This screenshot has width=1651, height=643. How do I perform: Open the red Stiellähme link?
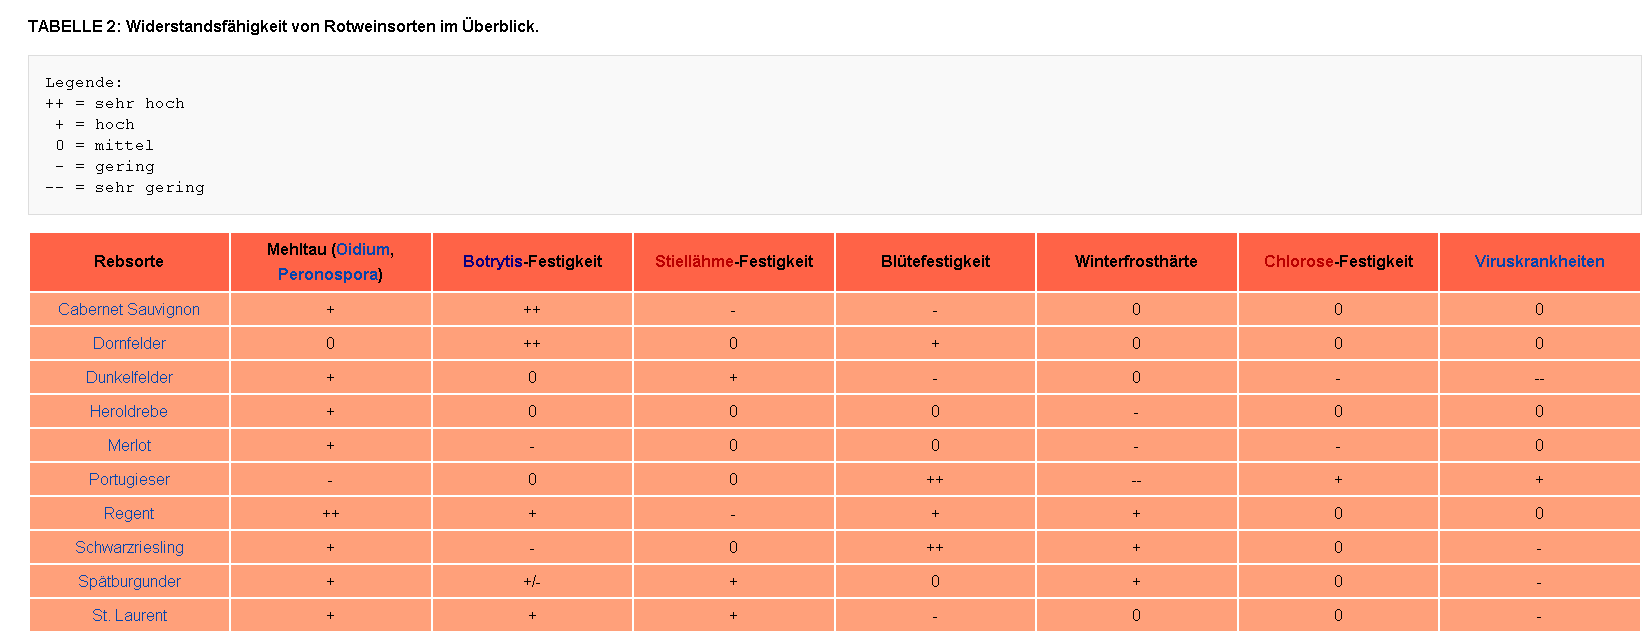click(x=694, y=262)
